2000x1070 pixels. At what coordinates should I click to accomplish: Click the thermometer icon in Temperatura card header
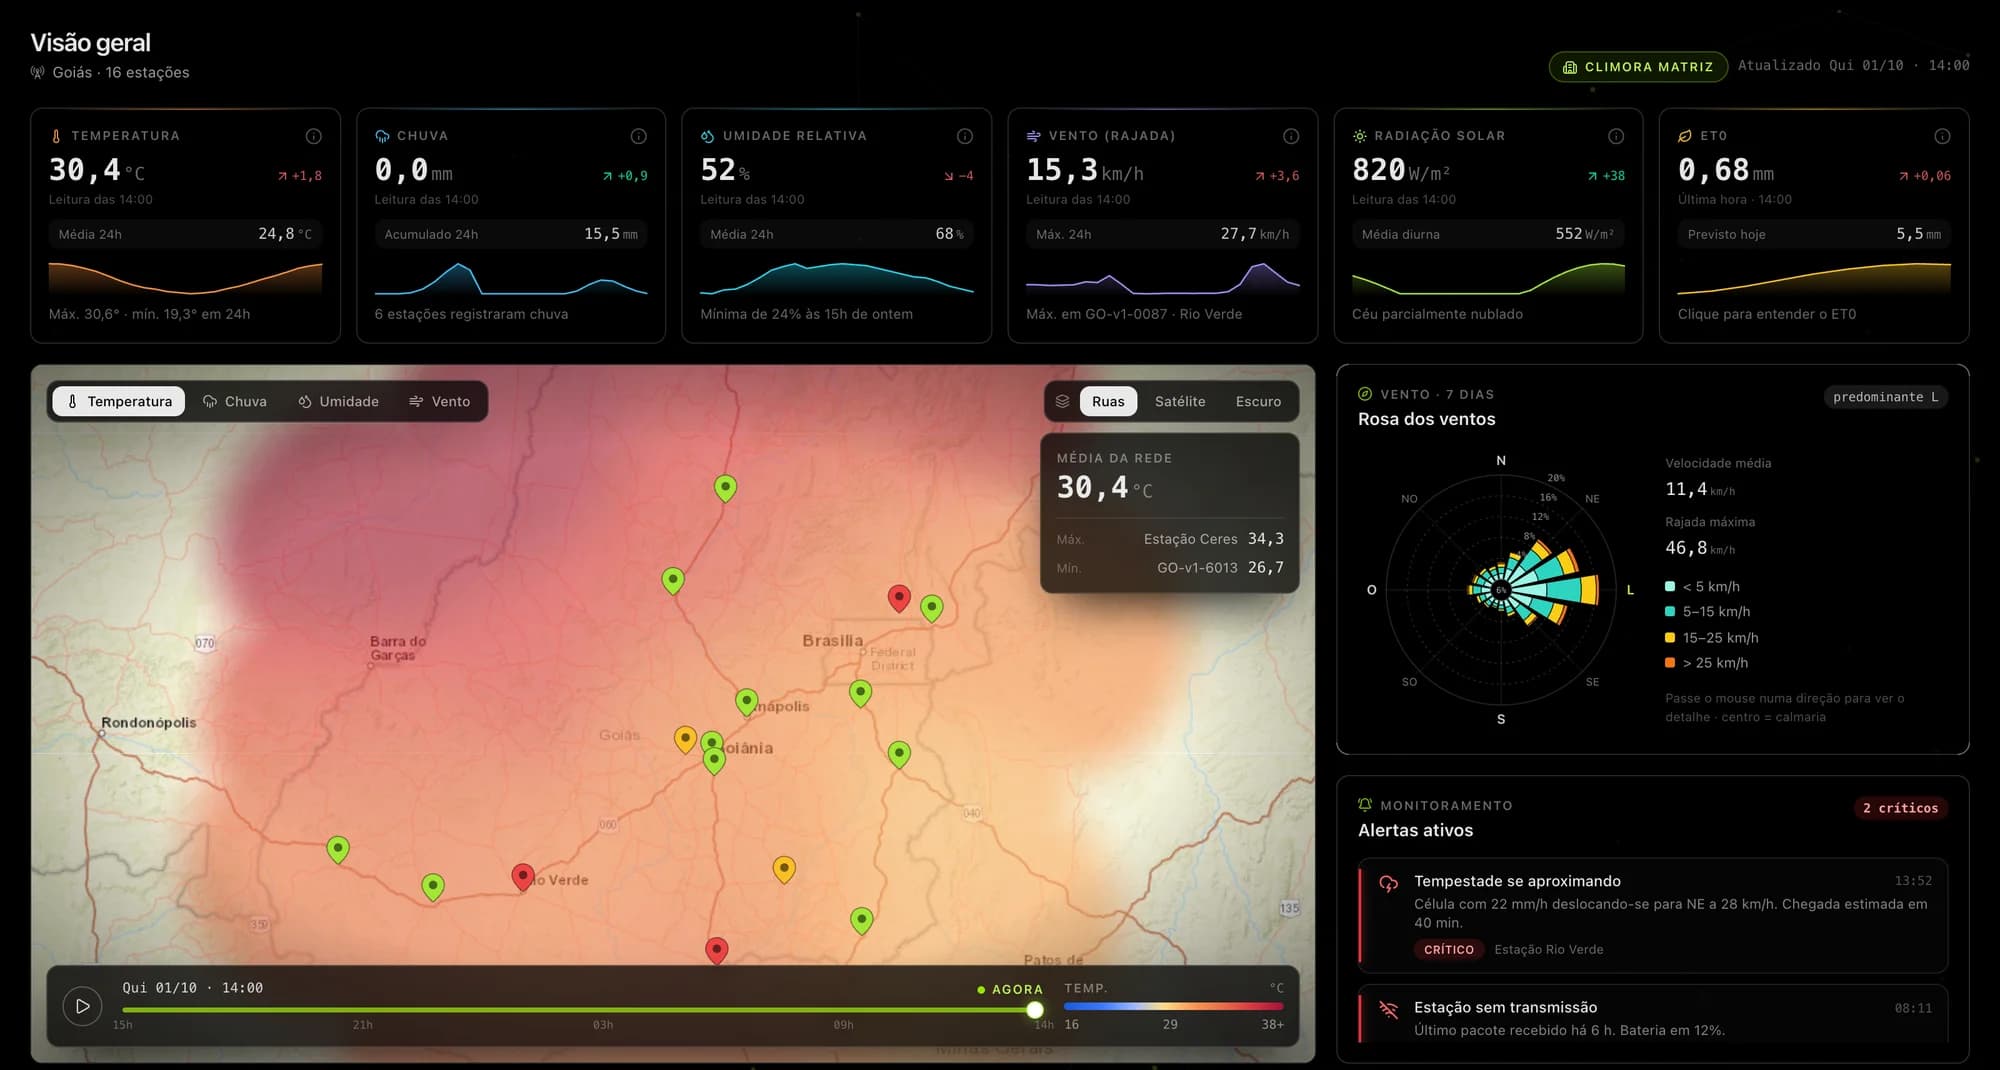56,136
